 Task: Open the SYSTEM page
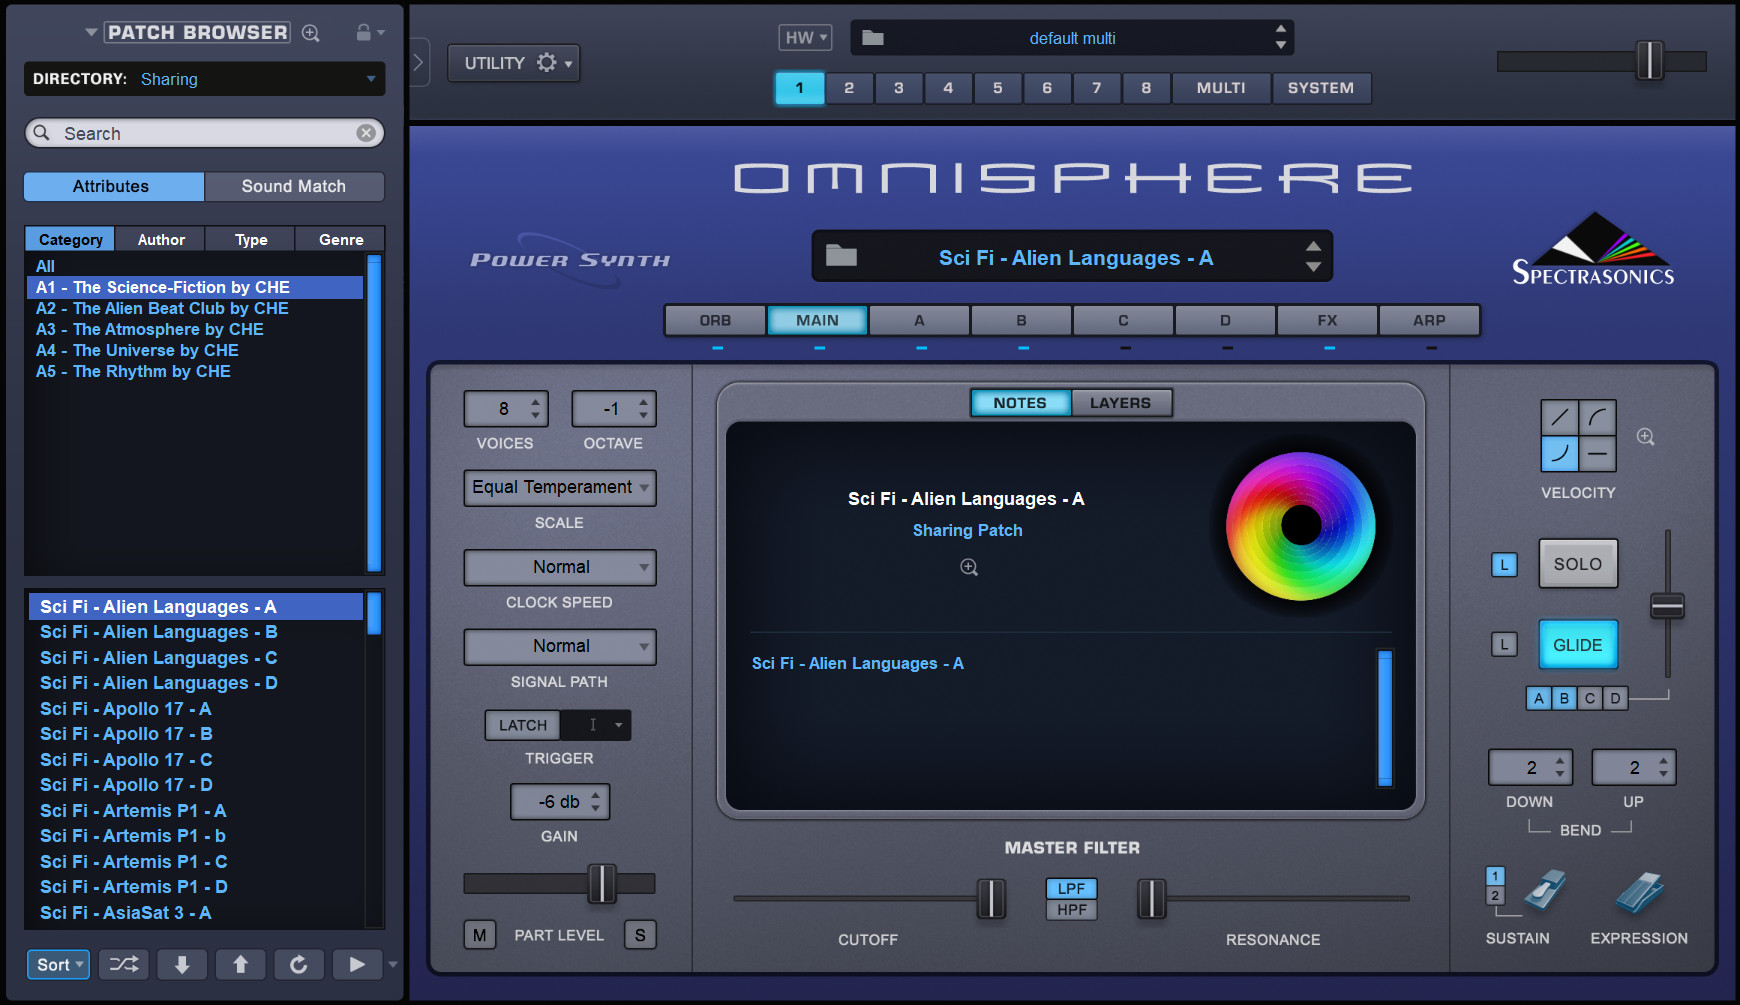point(1321,88)
